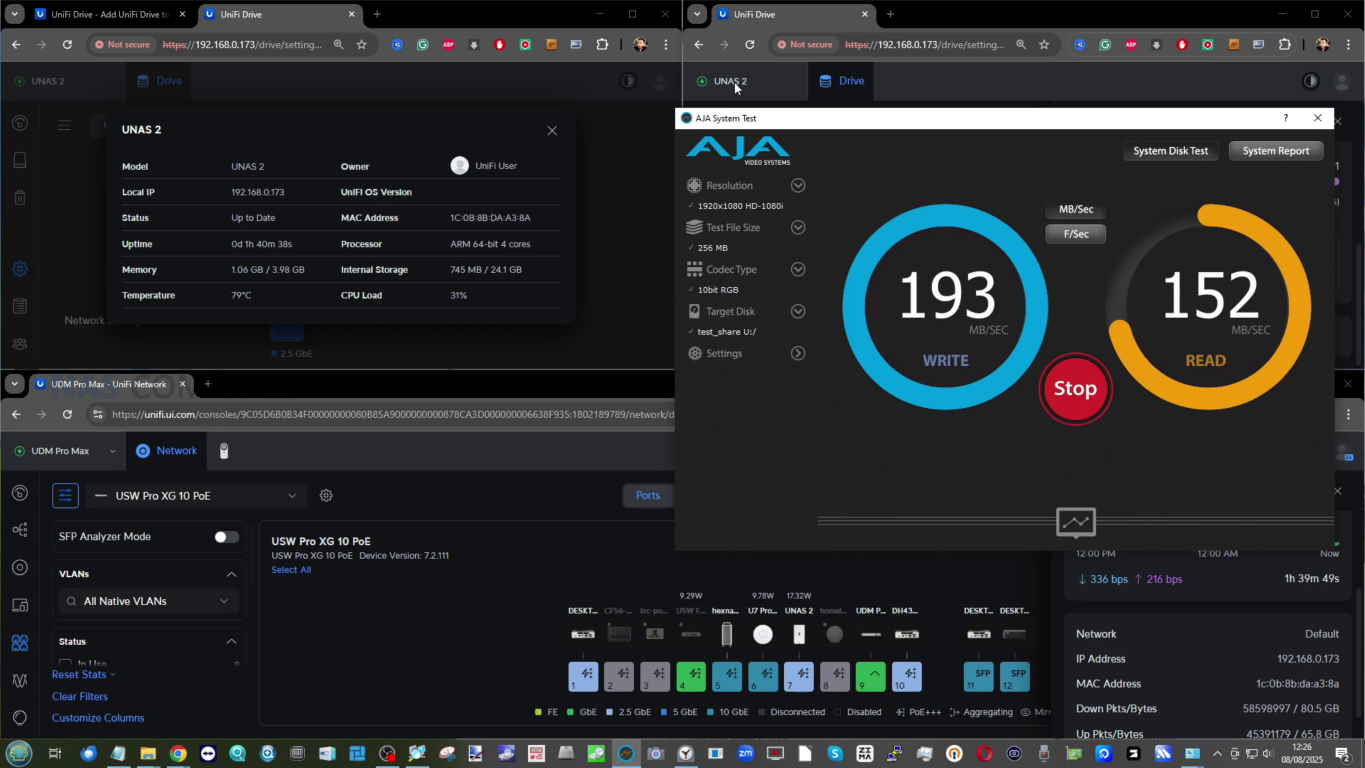This screenshot has width=1365, height=768.
Task: Click the Protect camera icon beside Network tab
Action: click(224, 451)
